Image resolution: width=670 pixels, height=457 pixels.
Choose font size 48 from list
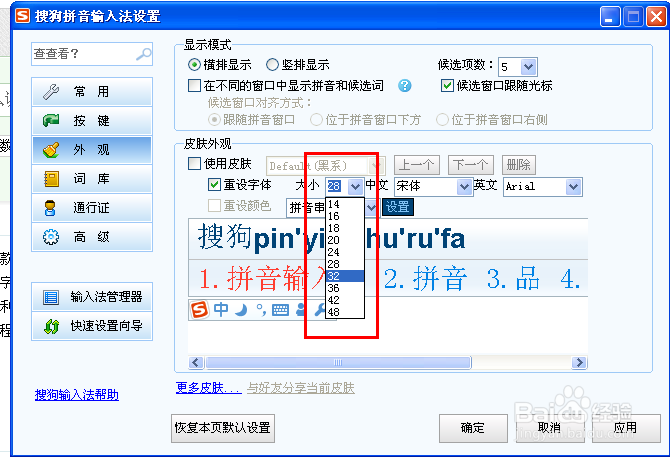pyautogui.click(x=345, y=312)
